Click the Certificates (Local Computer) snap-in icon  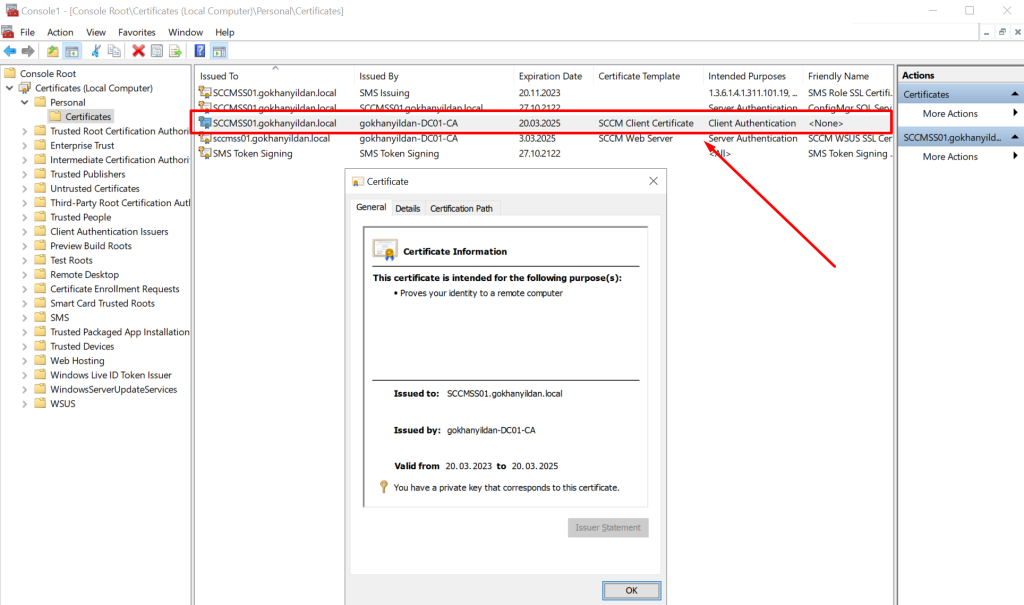click(25, 88)
